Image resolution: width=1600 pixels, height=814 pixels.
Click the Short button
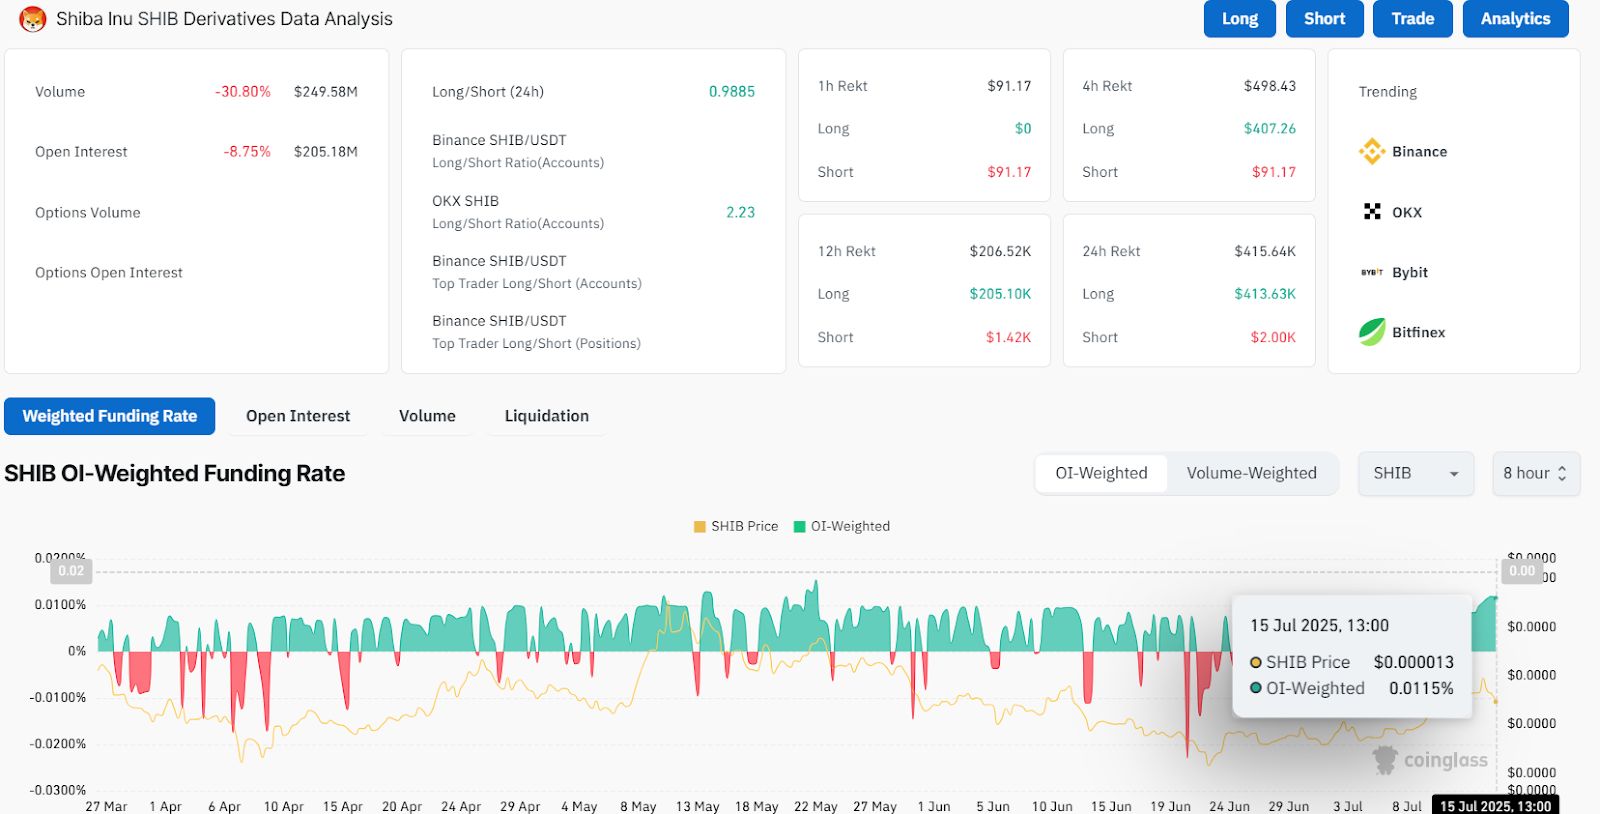[1324, 19]
